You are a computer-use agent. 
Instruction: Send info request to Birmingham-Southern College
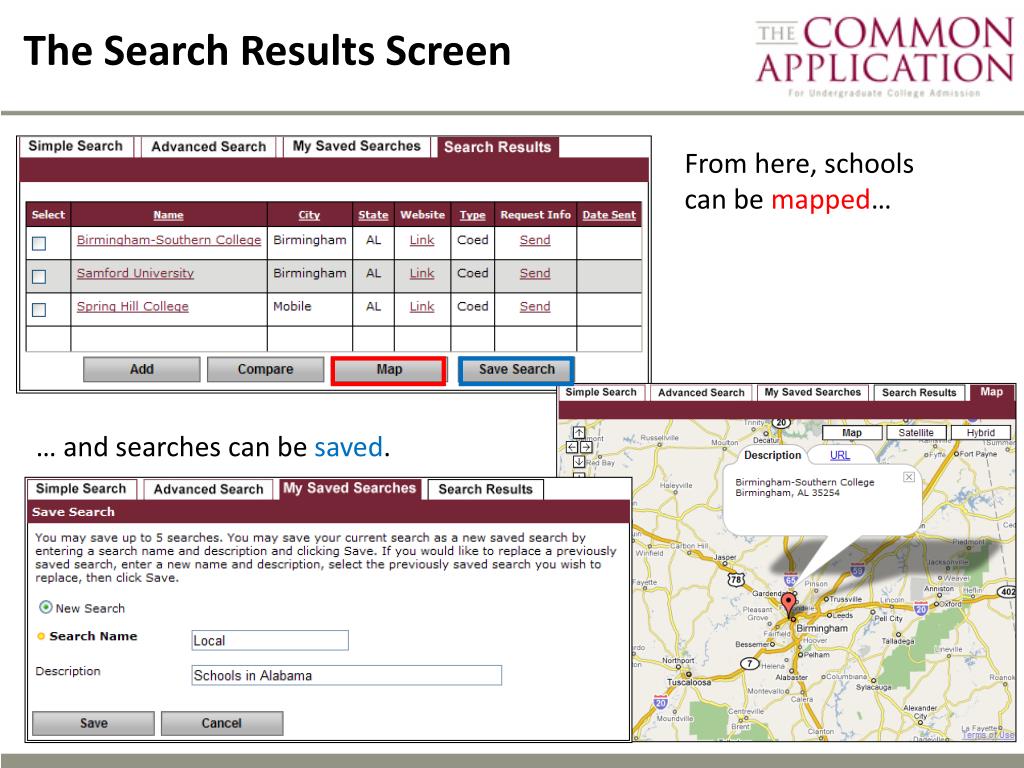click(535, 240)
